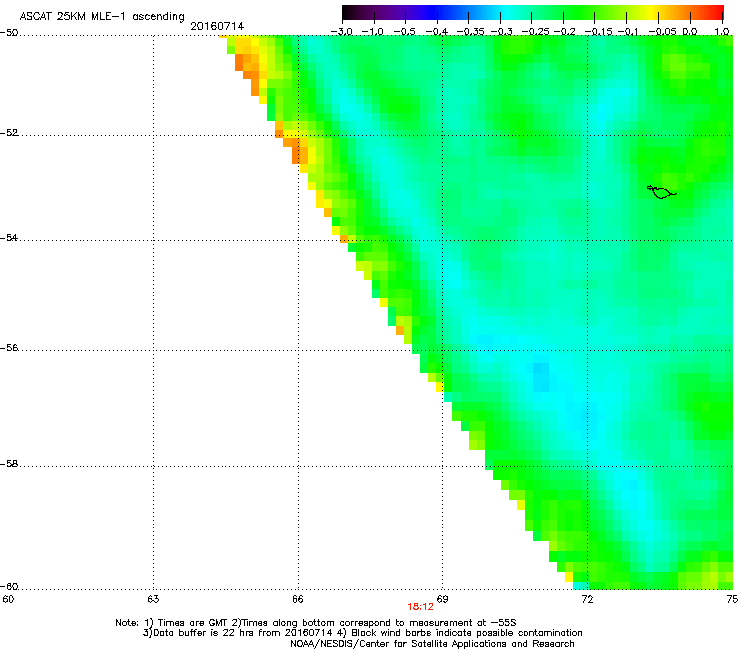This screenshot has height=650, width=740.
Task: Click the red time stamp 18:12
Action: pos(420,607)
